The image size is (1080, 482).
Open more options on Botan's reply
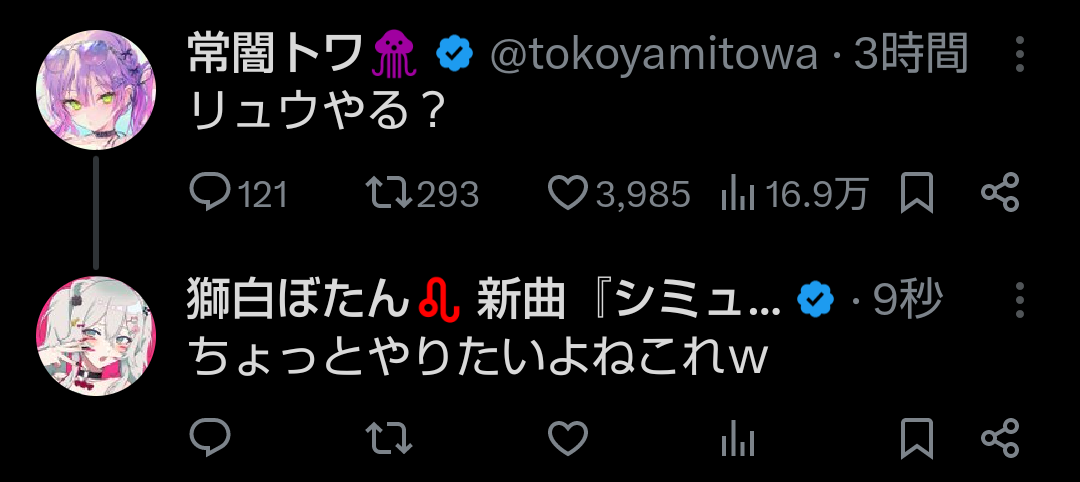1020,300
